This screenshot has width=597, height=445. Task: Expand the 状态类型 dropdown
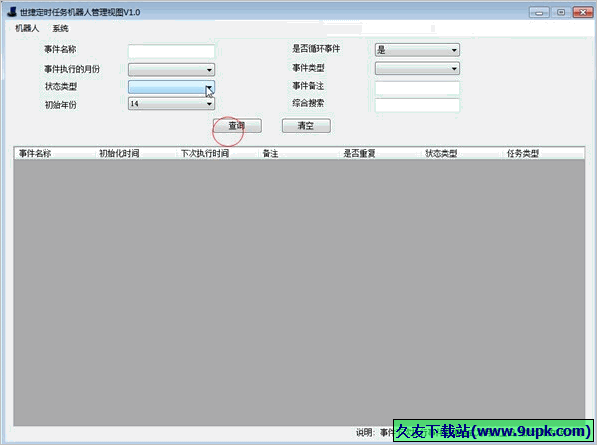pyautogui.click(x=171, y=87)
